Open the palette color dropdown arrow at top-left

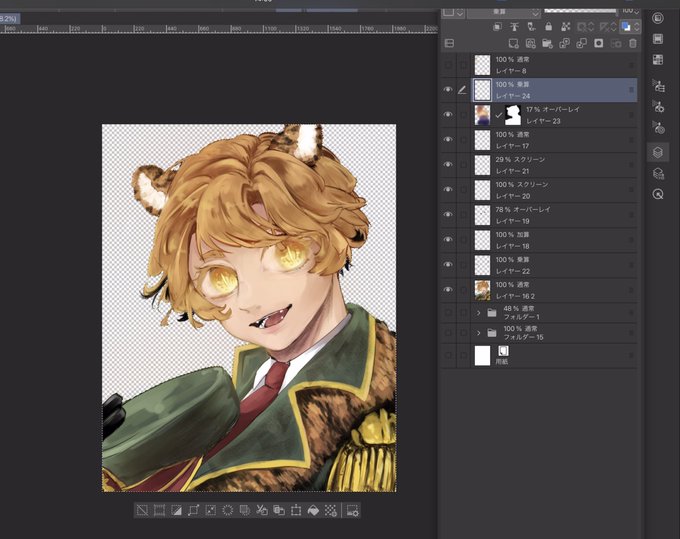pyautogui.click(x=460, y=12)
